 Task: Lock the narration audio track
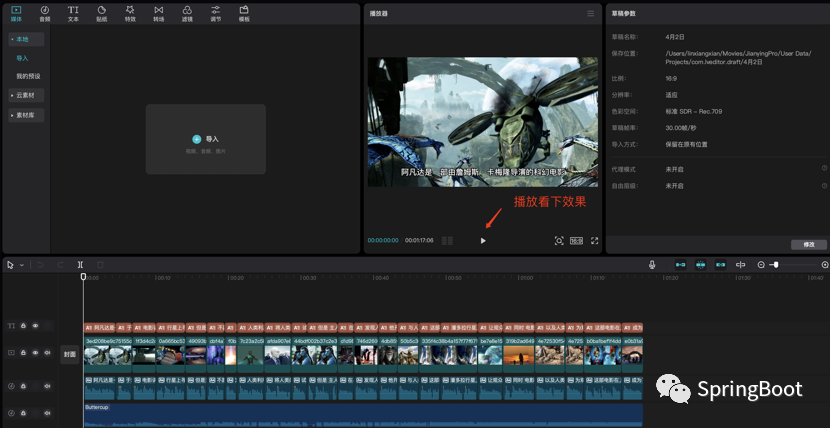click(23, 386)
